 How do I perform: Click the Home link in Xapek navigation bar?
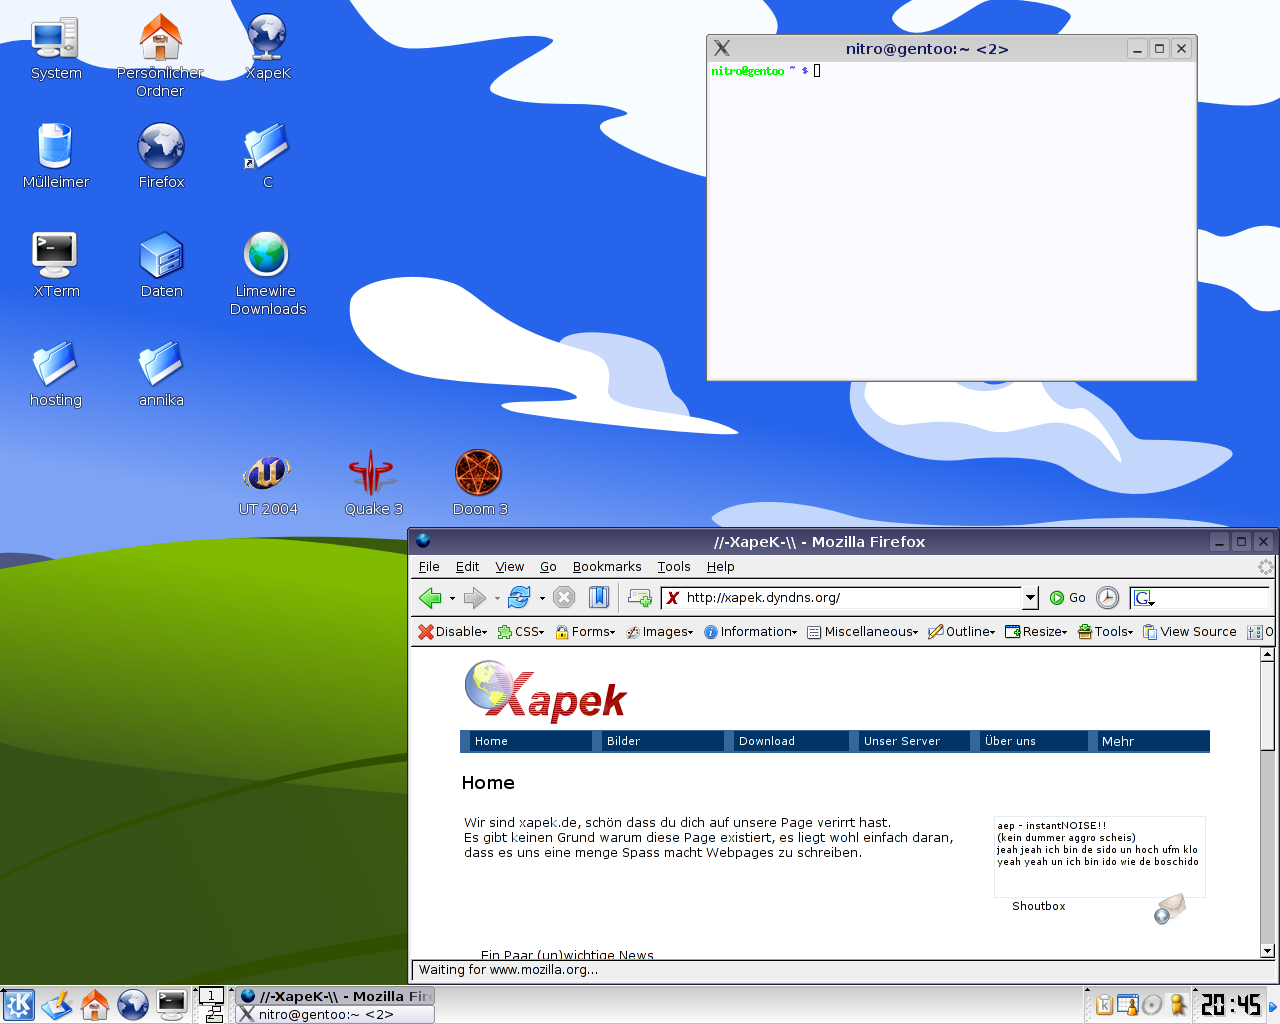tap(491, 741)
